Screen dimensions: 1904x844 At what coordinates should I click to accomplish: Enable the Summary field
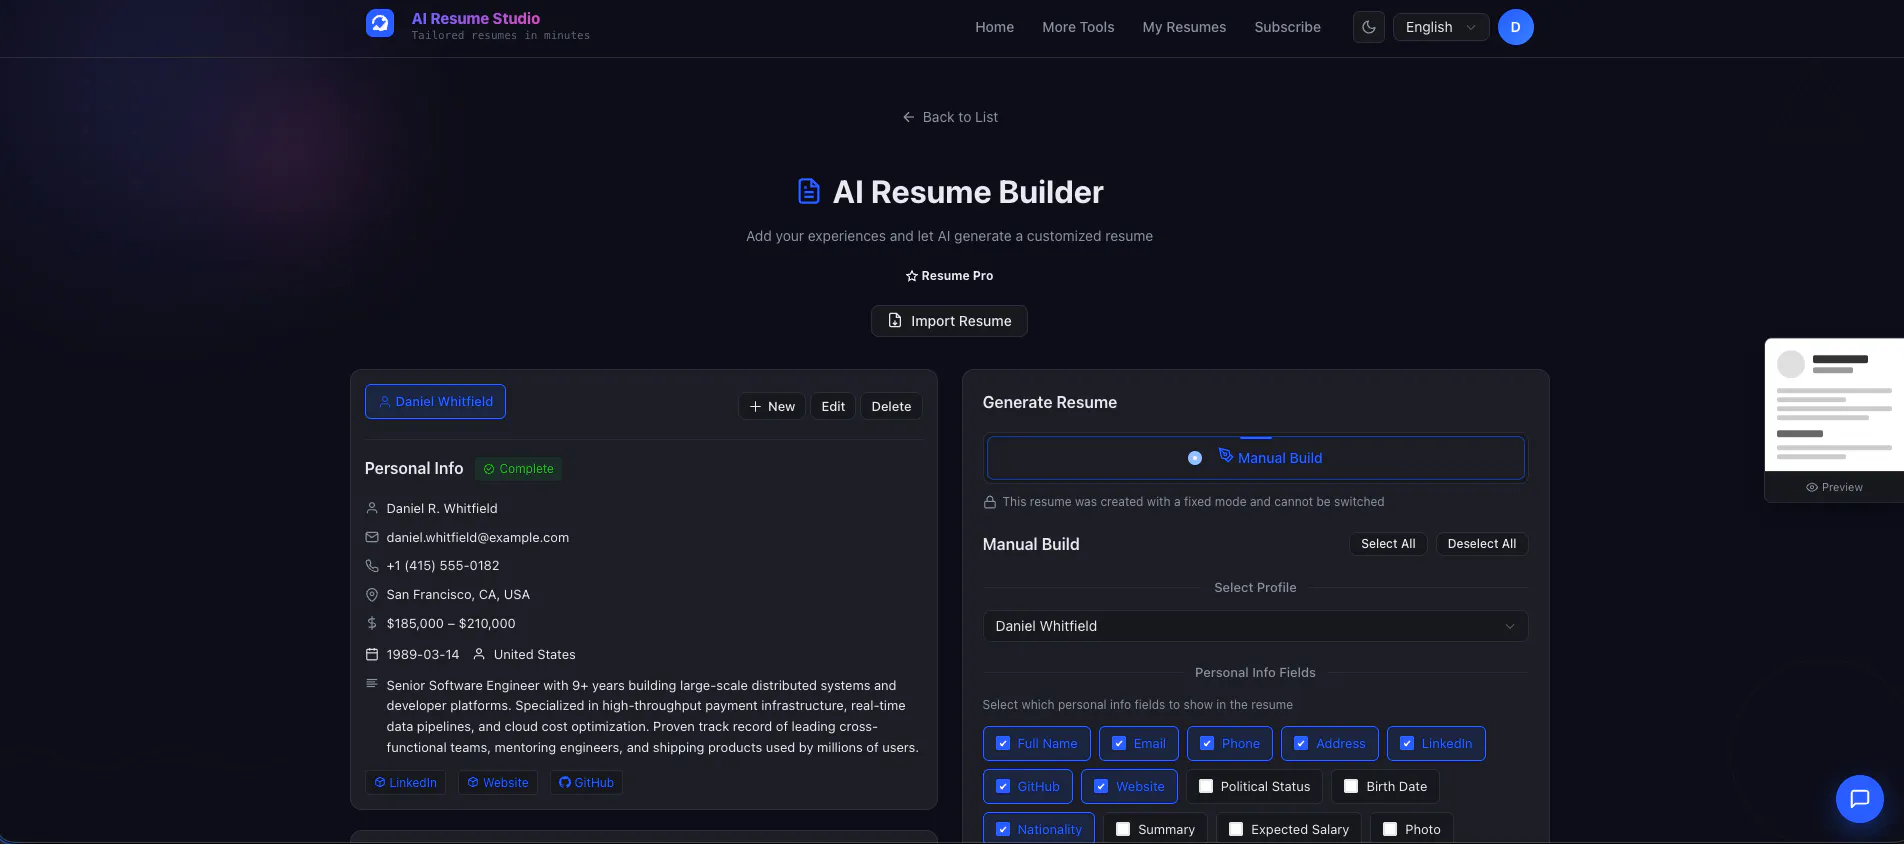click(x=1155, y=830)
